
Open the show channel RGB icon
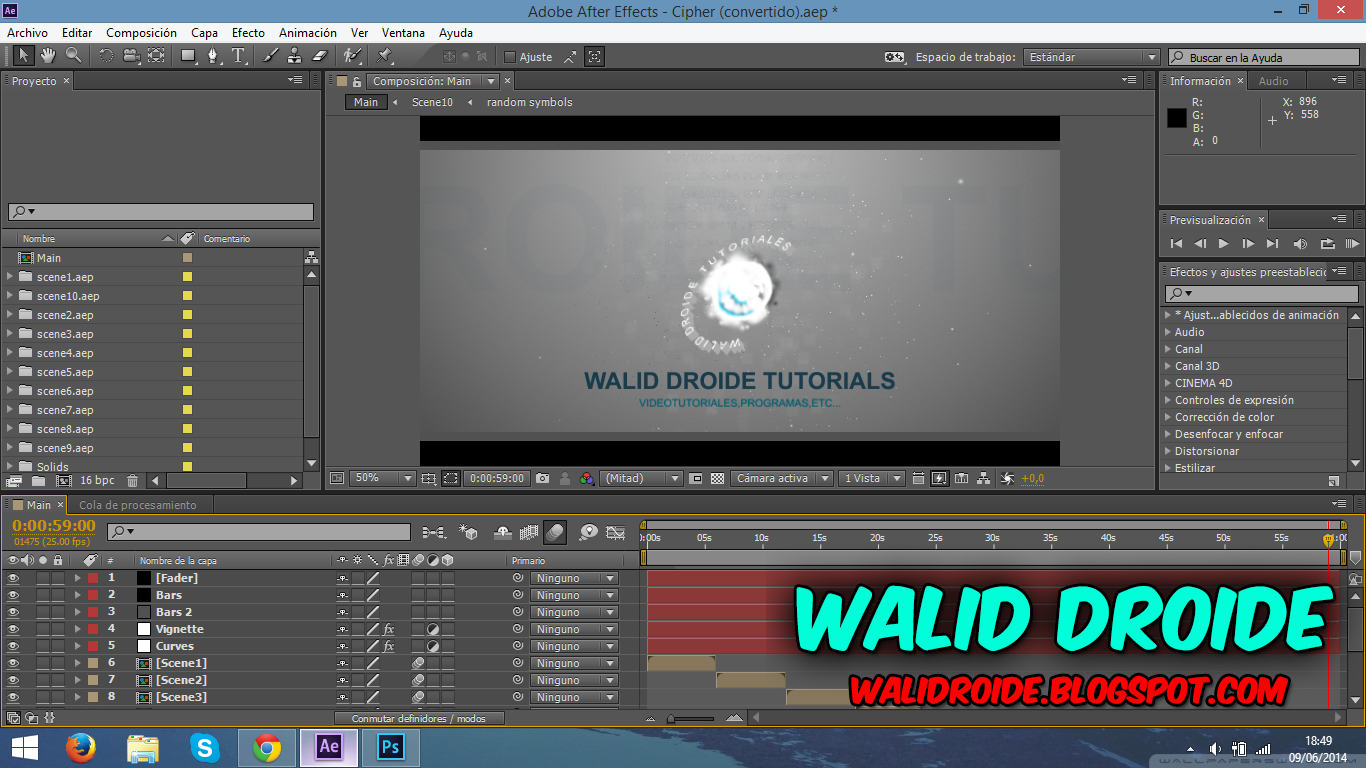point(587,478)
